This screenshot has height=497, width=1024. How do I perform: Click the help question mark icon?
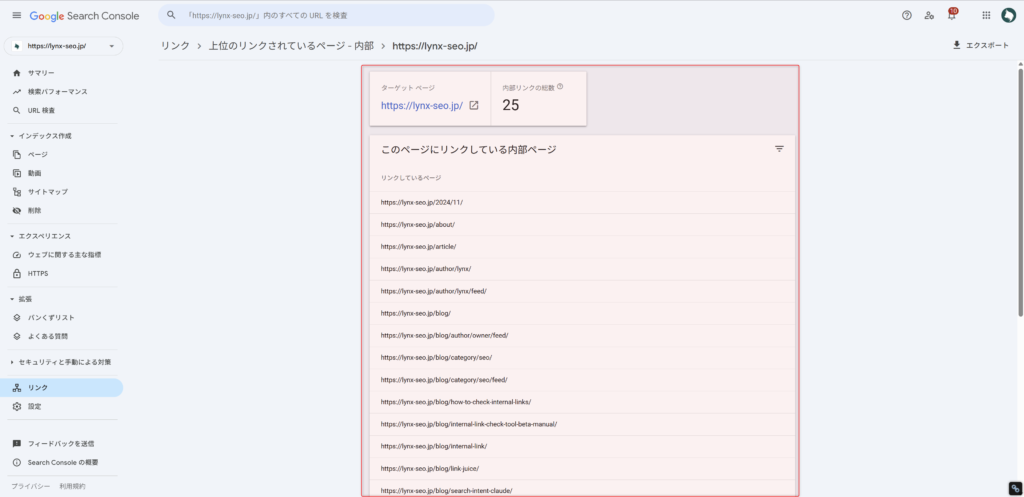pos(906,15)
